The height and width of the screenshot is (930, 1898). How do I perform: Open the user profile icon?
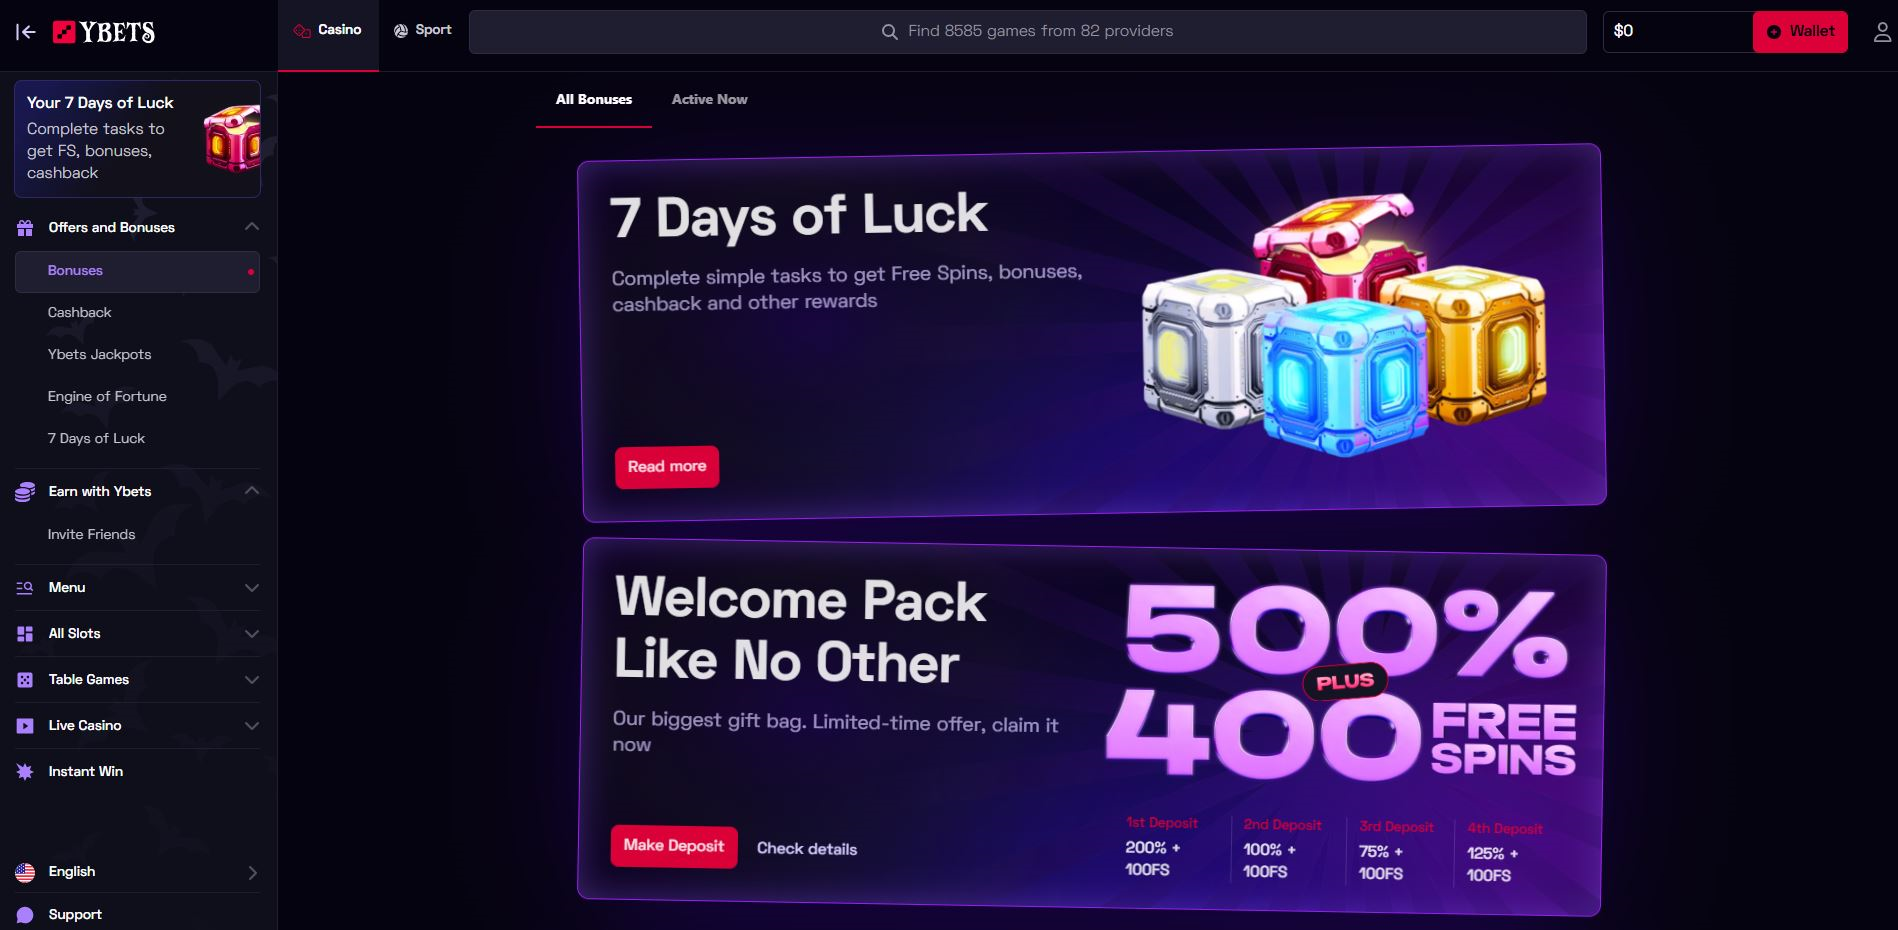(x=1882, y=32)
